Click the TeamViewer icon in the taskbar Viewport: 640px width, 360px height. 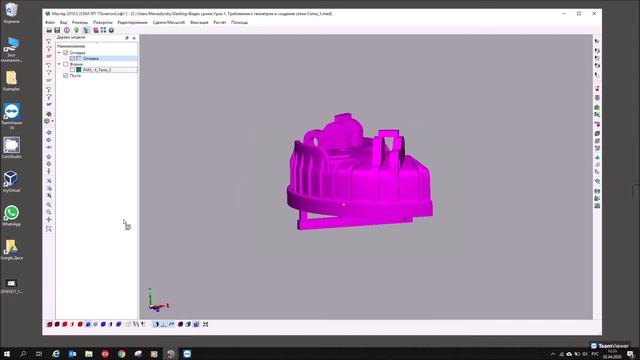(187, 354)
